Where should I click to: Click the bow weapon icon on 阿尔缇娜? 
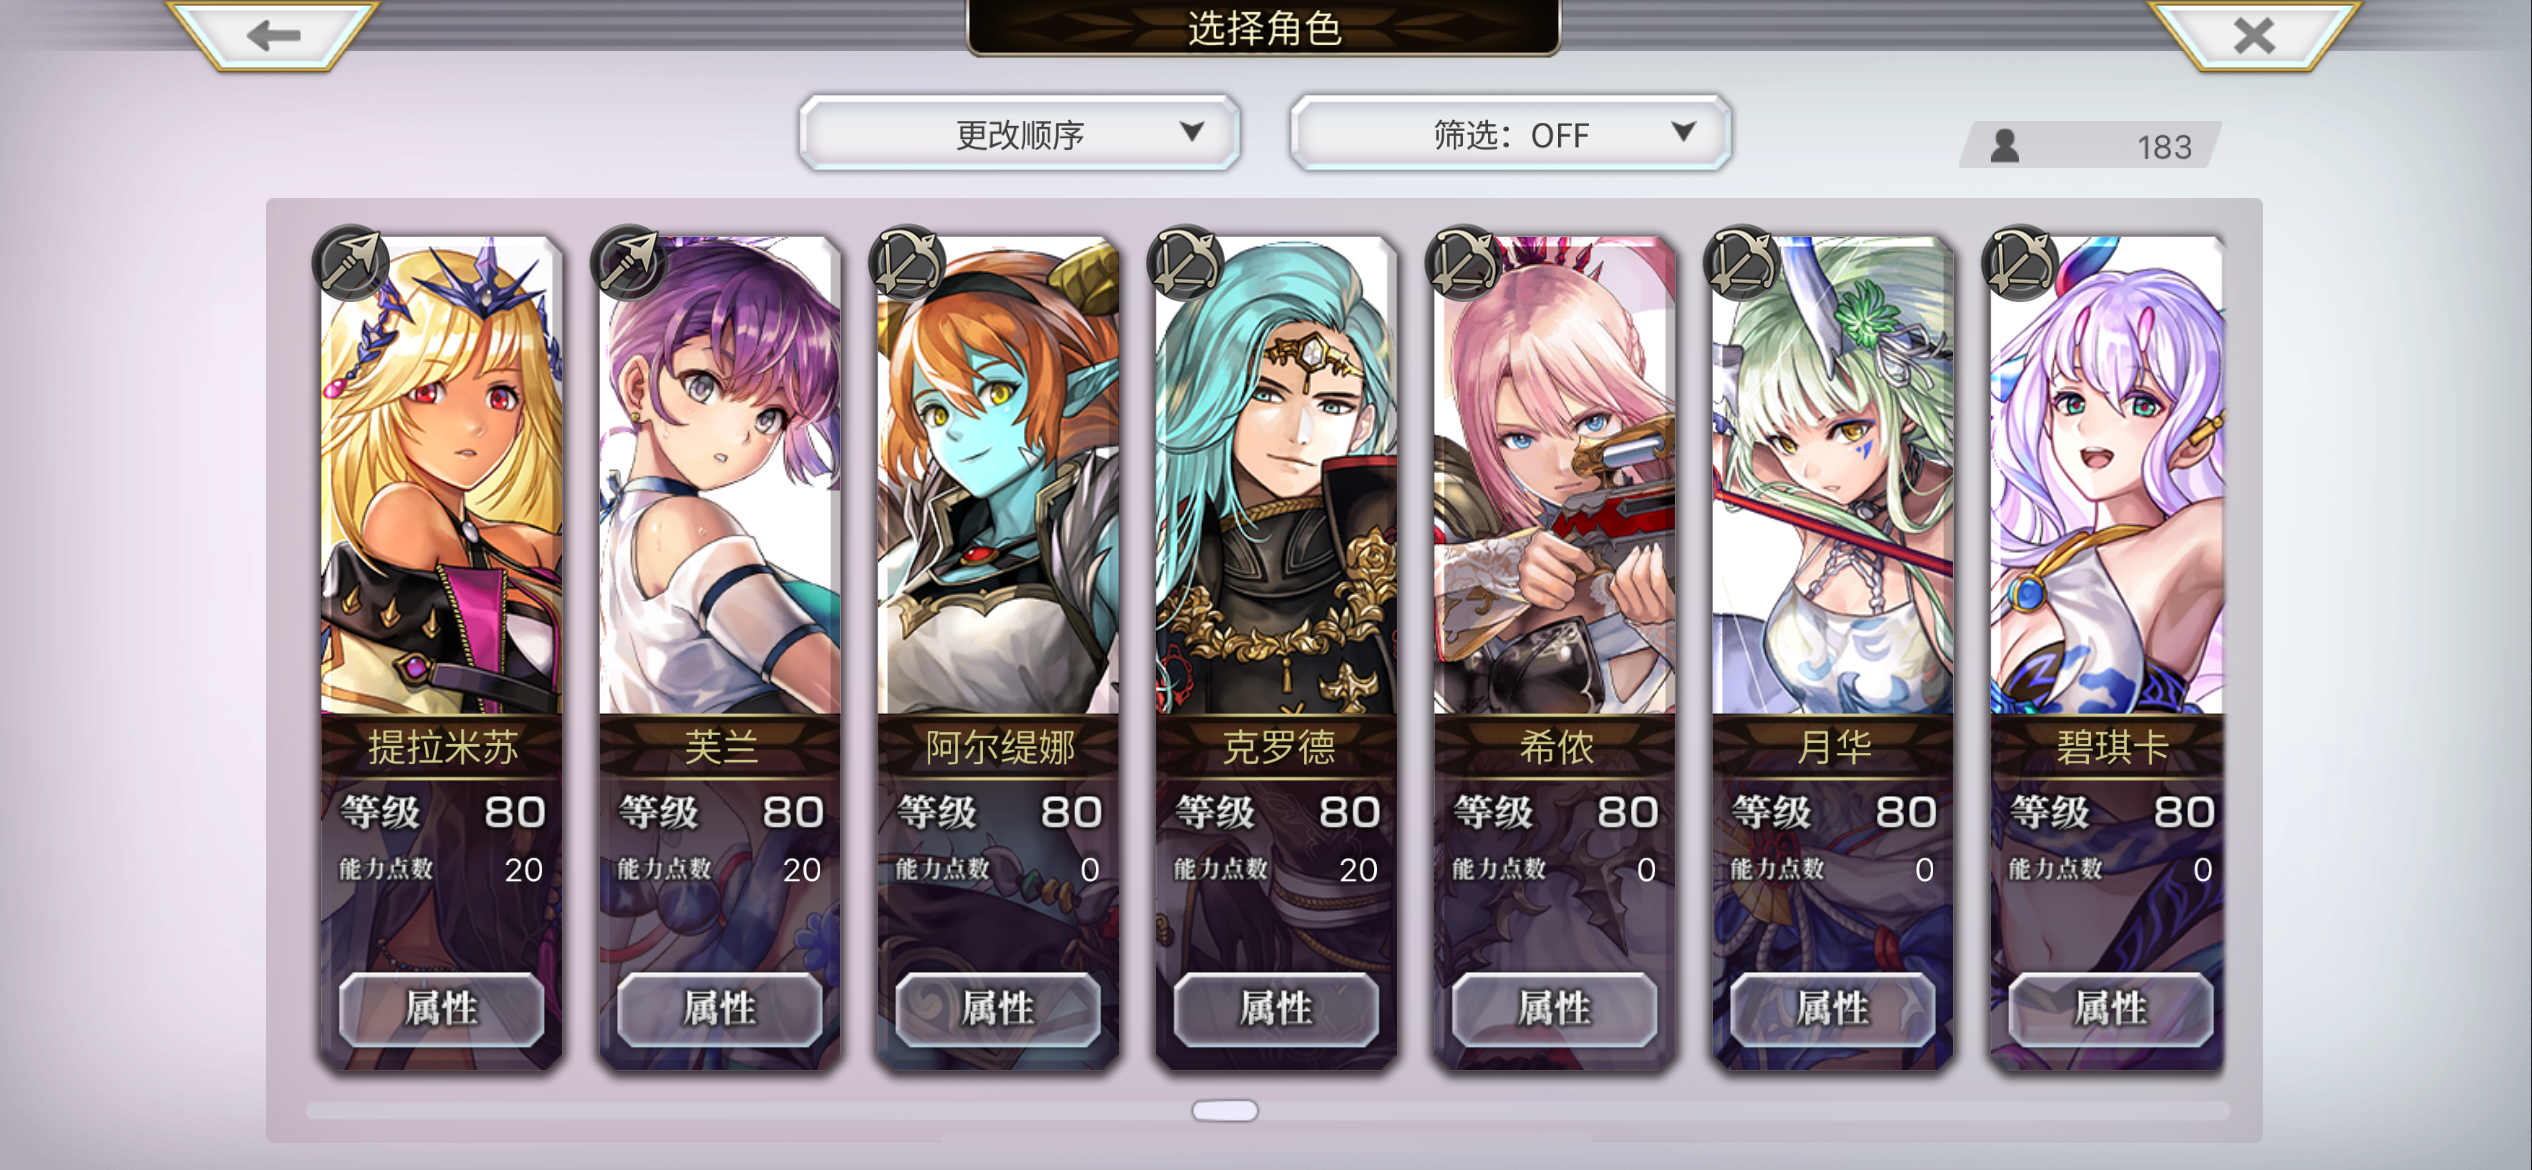coord(907,262)
